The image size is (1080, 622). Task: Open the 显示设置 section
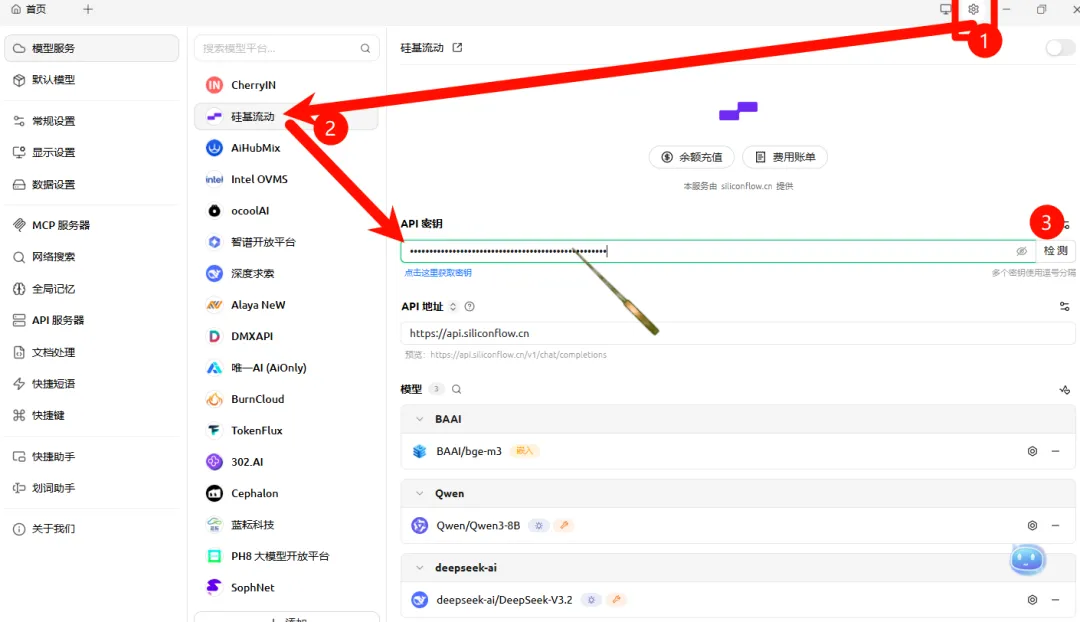click(x=92, y=152)
